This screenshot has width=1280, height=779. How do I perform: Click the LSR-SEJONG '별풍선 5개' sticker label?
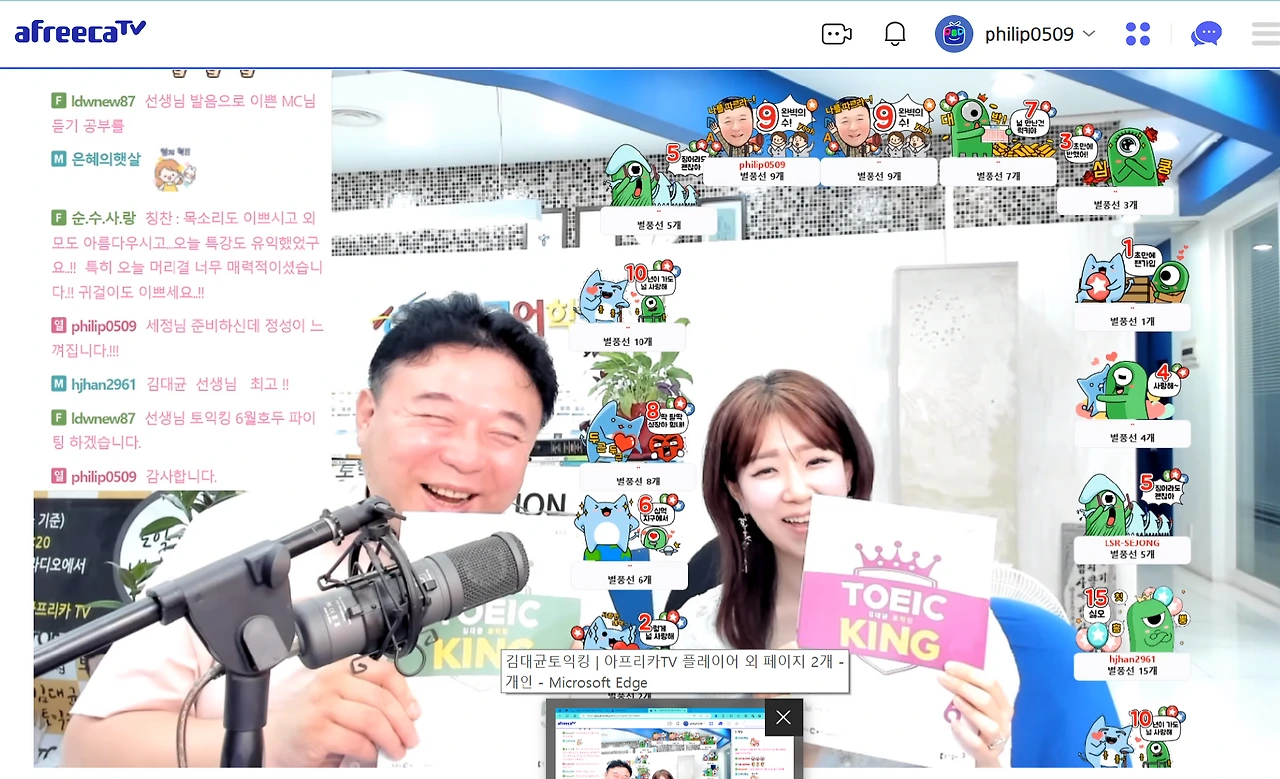[x=1132, y=550]
